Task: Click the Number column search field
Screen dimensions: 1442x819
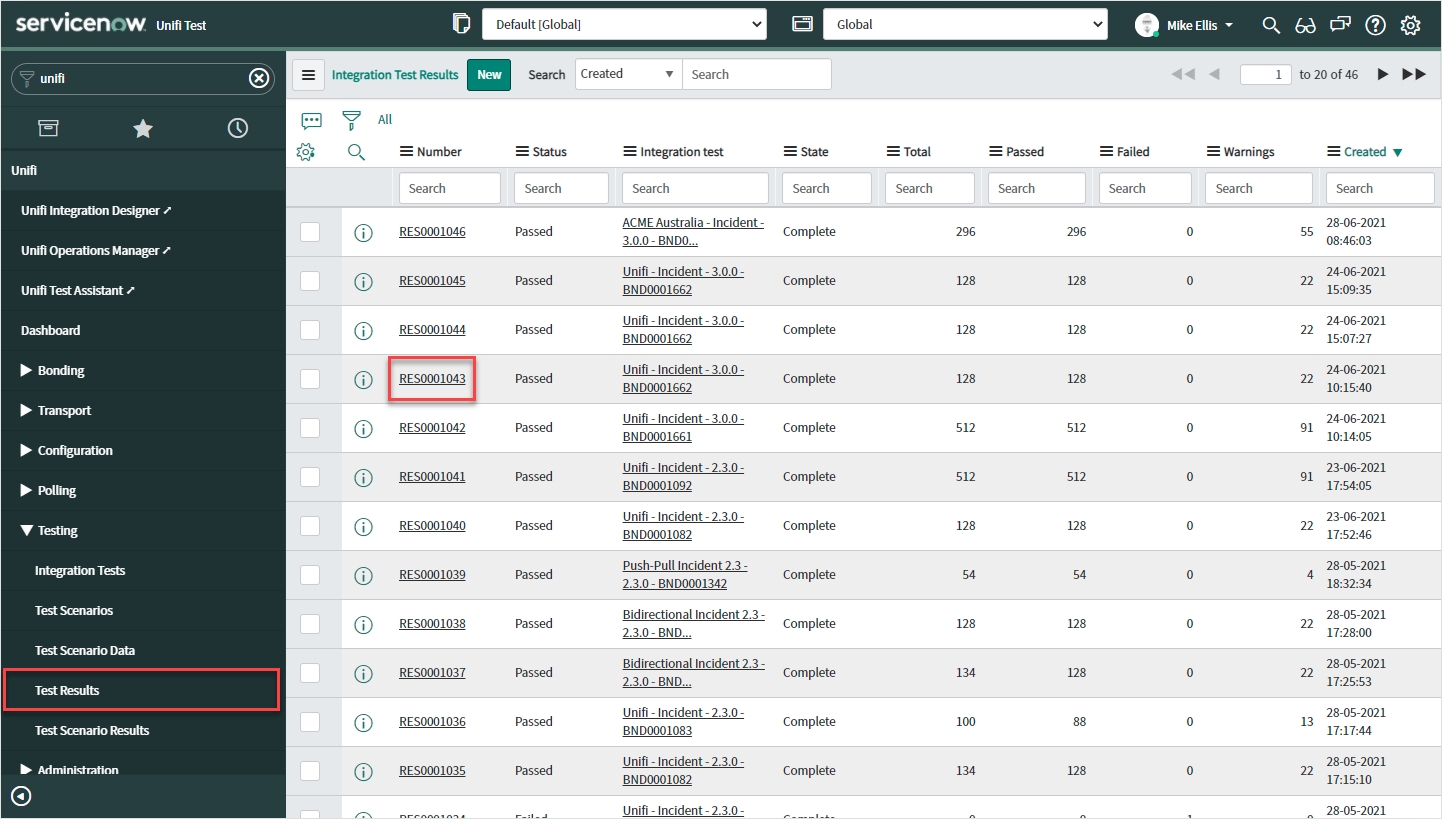Action: pos(449,188)
